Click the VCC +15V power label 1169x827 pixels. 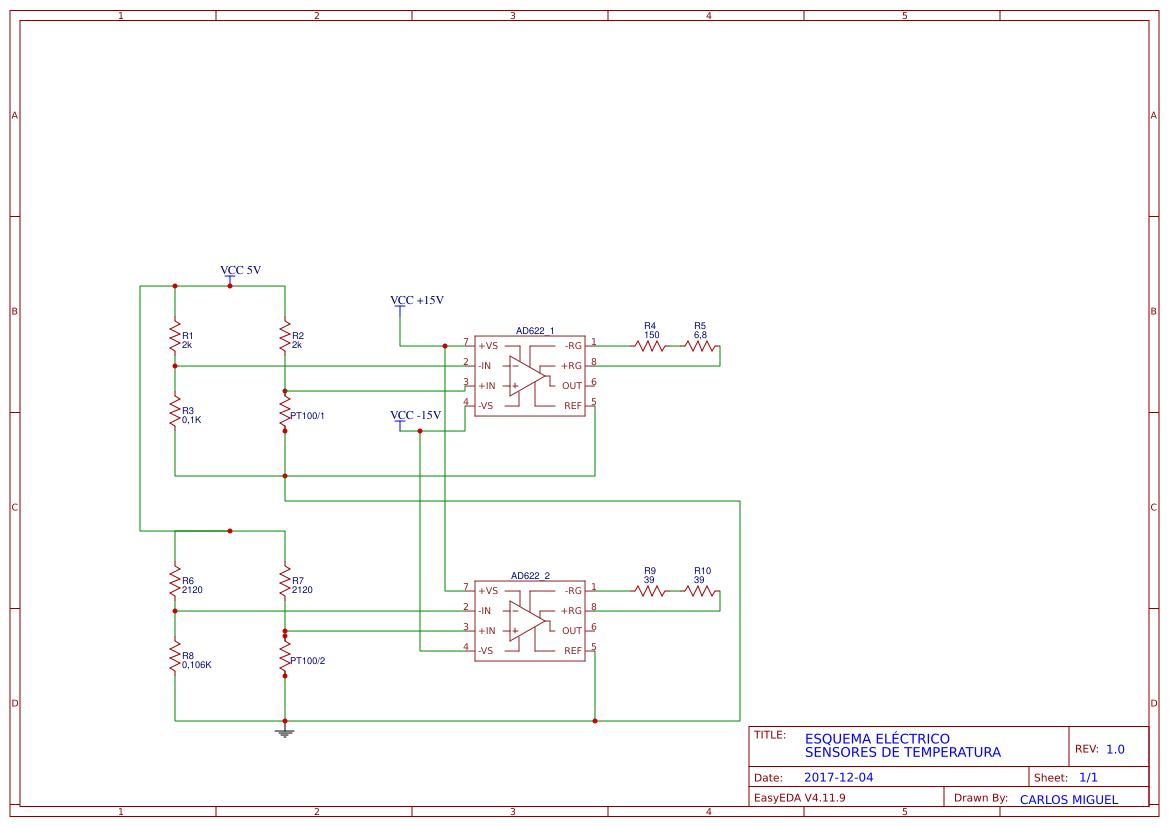click(x=417, y=301)
